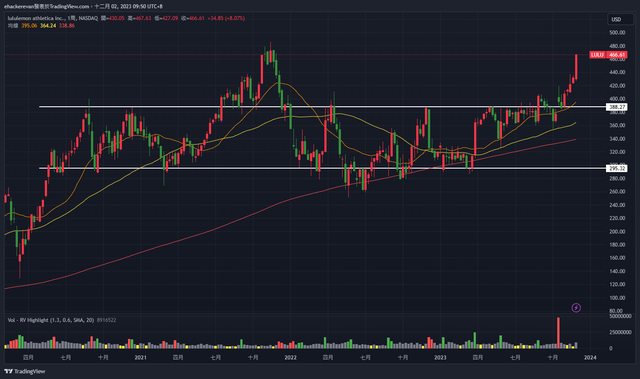Click the 2021 label on time axis

point(140,357)
